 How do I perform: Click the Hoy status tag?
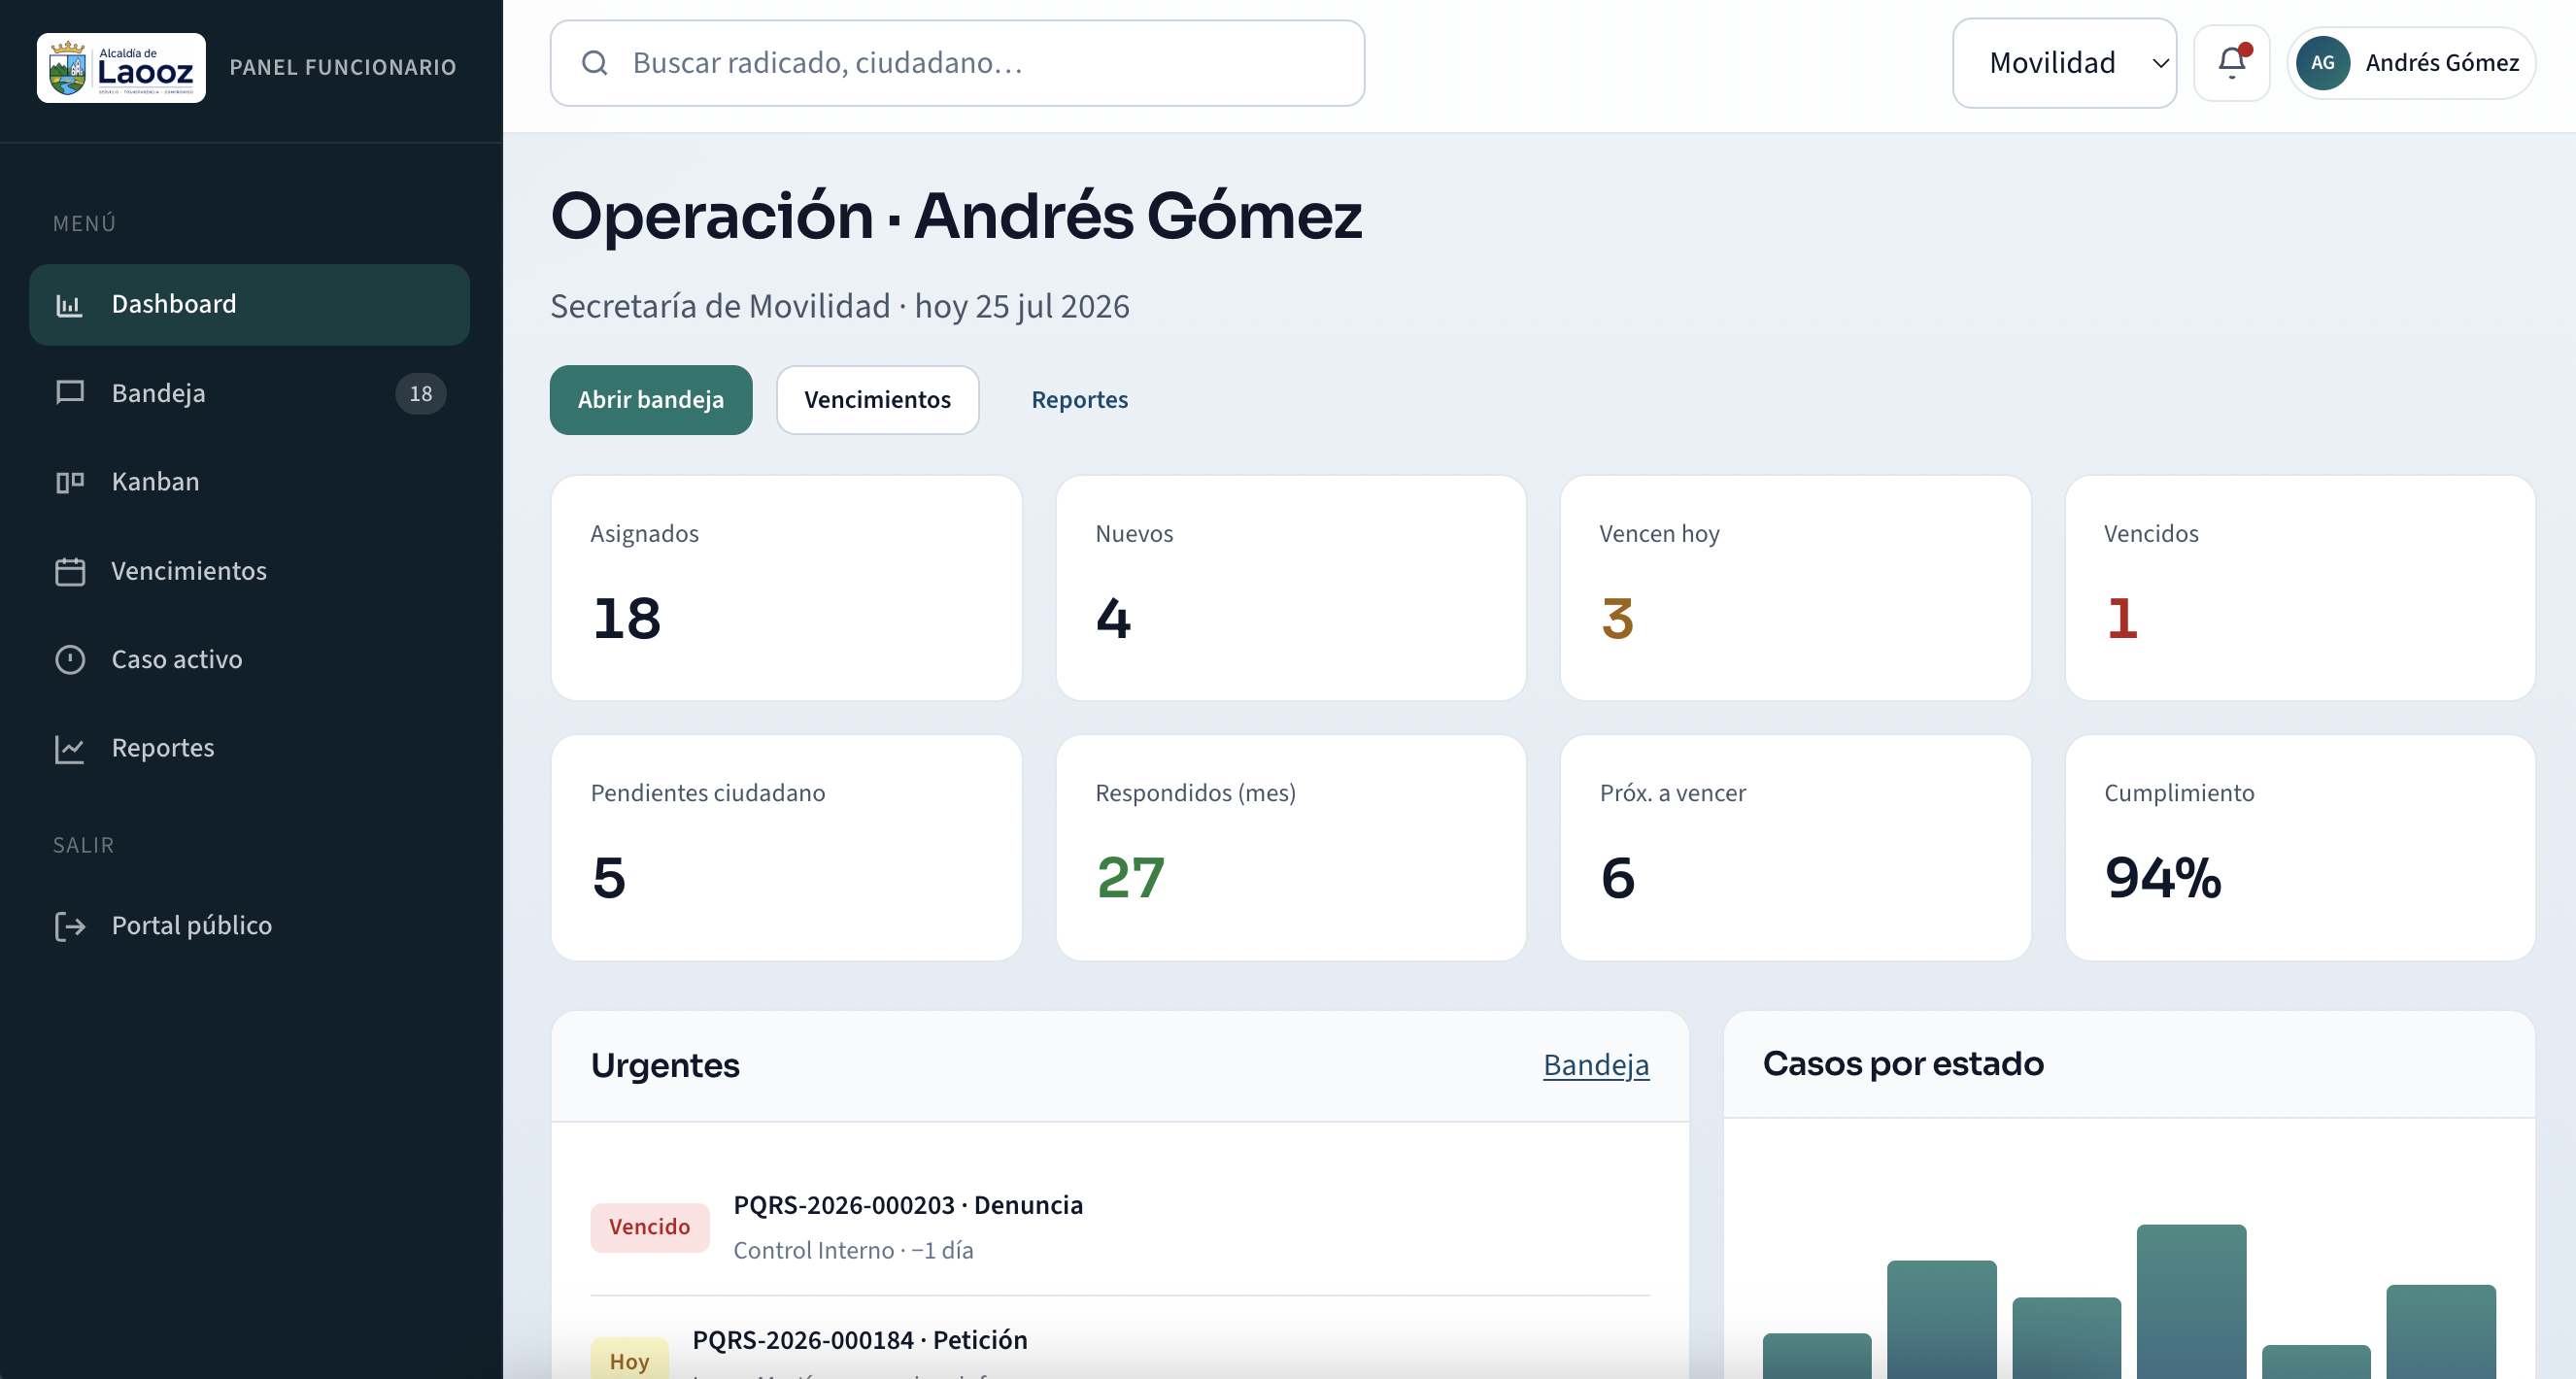[x=630, y=1360]
